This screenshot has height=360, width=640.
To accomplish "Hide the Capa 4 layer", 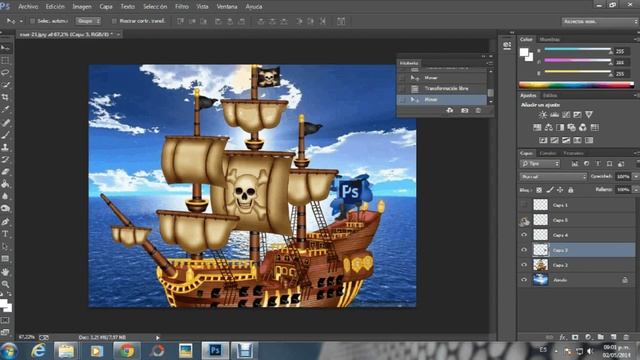I will coord(524,235).
